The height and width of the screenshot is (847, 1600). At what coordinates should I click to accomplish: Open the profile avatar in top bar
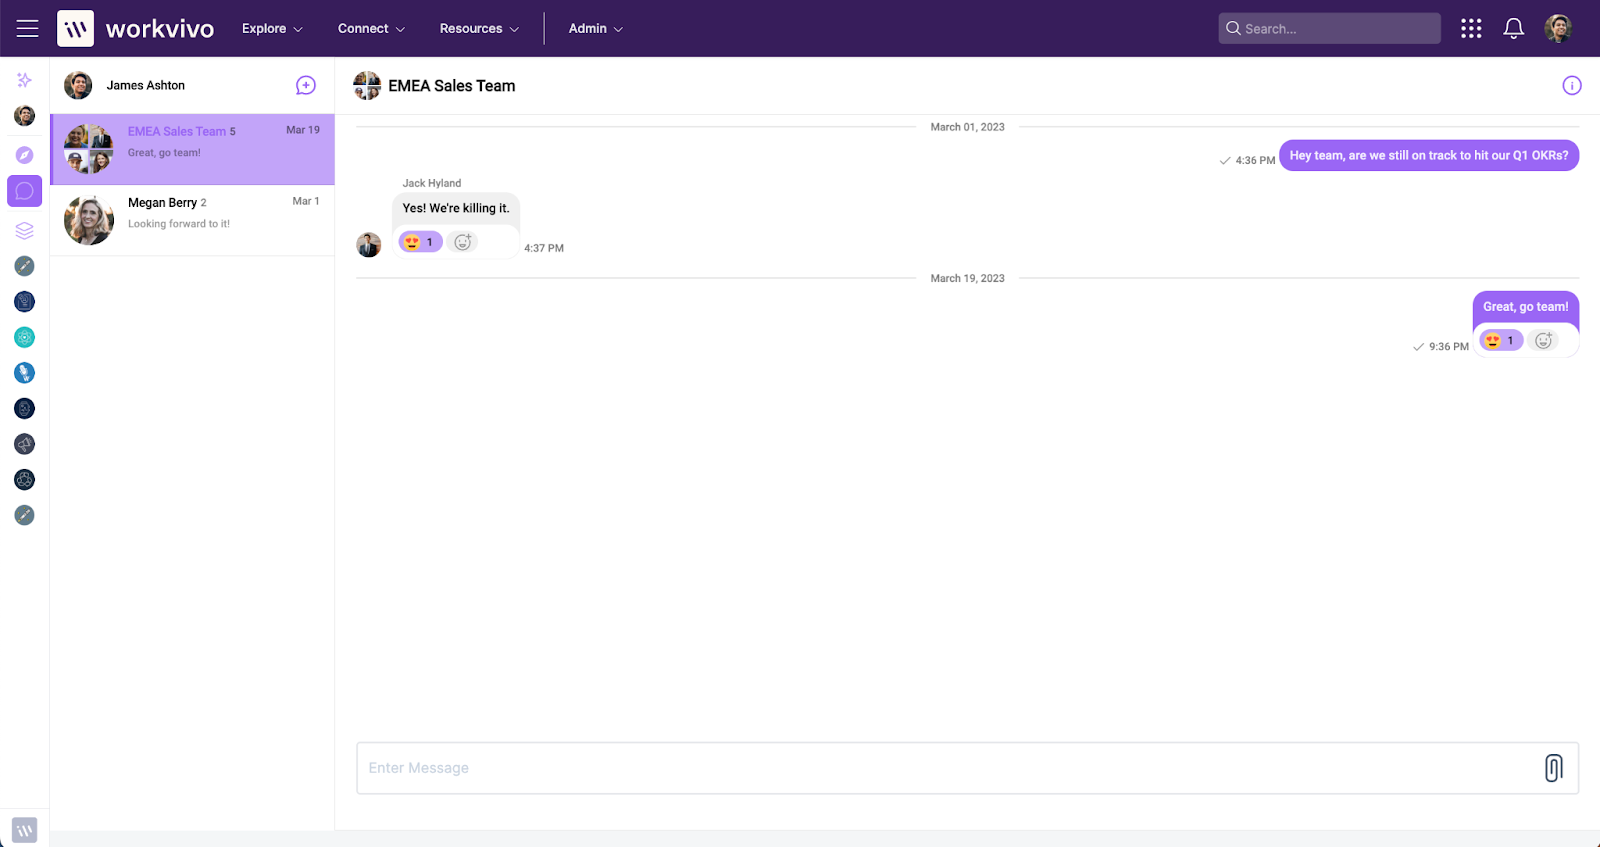click(x=1558, y=29)
